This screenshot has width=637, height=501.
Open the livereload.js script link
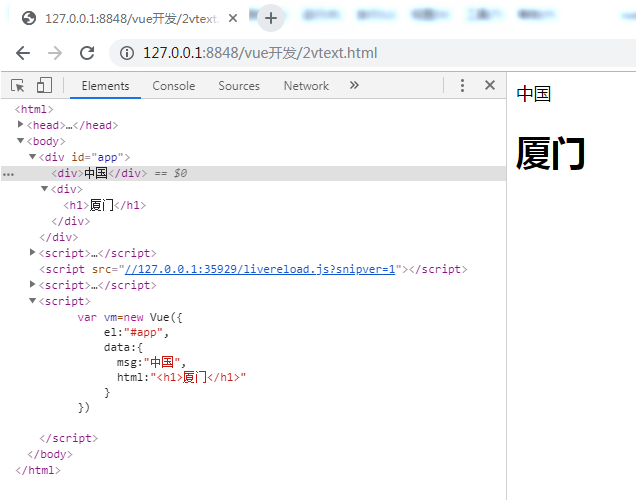tap(260, 269)
